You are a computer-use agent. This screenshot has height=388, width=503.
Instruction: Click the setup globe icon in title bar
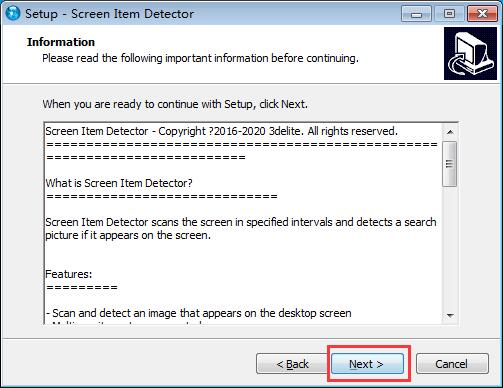13,13
